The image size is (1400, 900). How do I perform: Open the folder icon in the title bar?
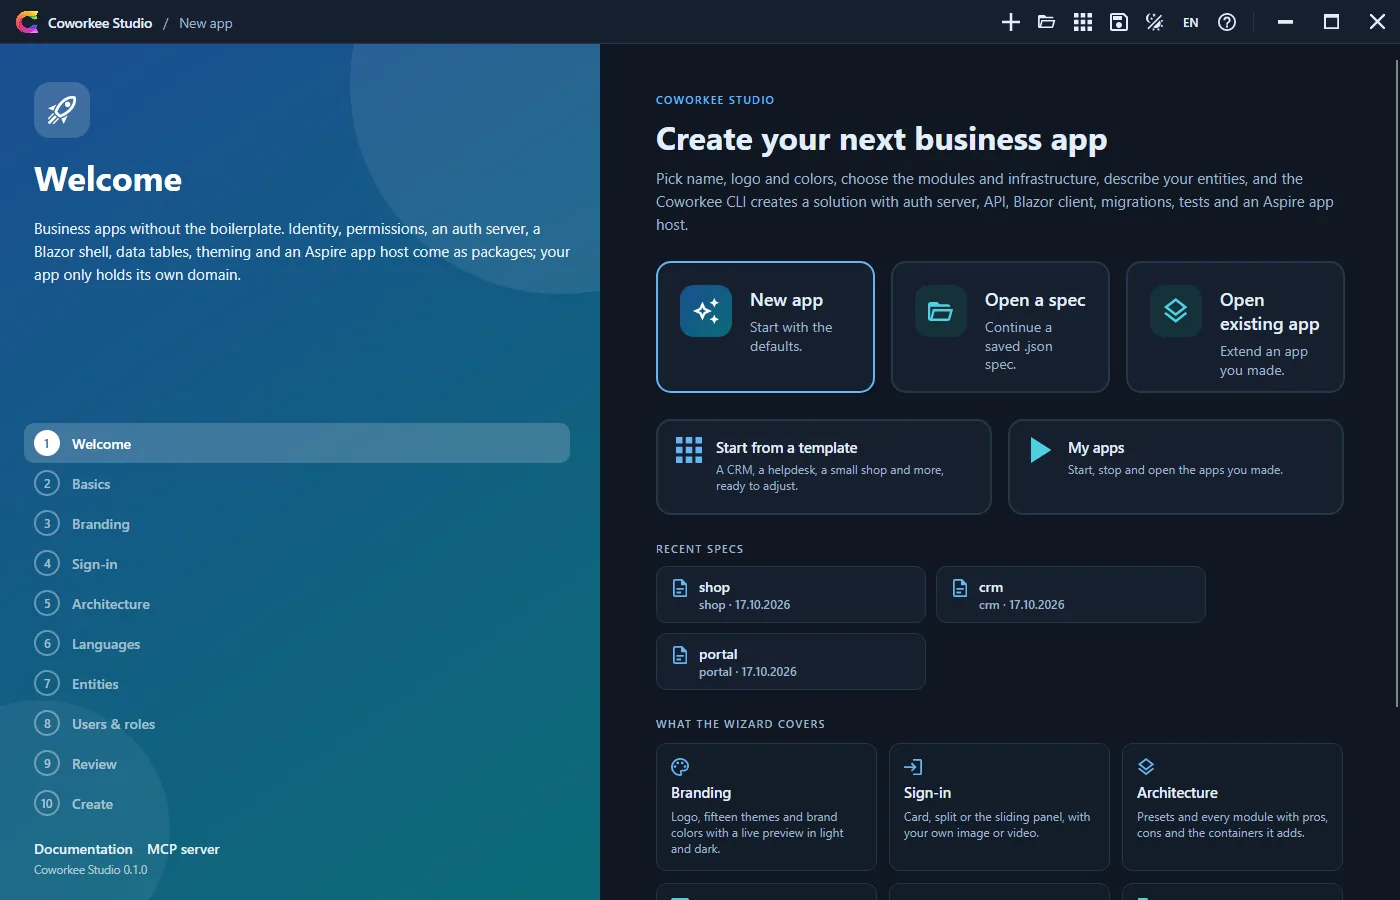point(1047,22)
